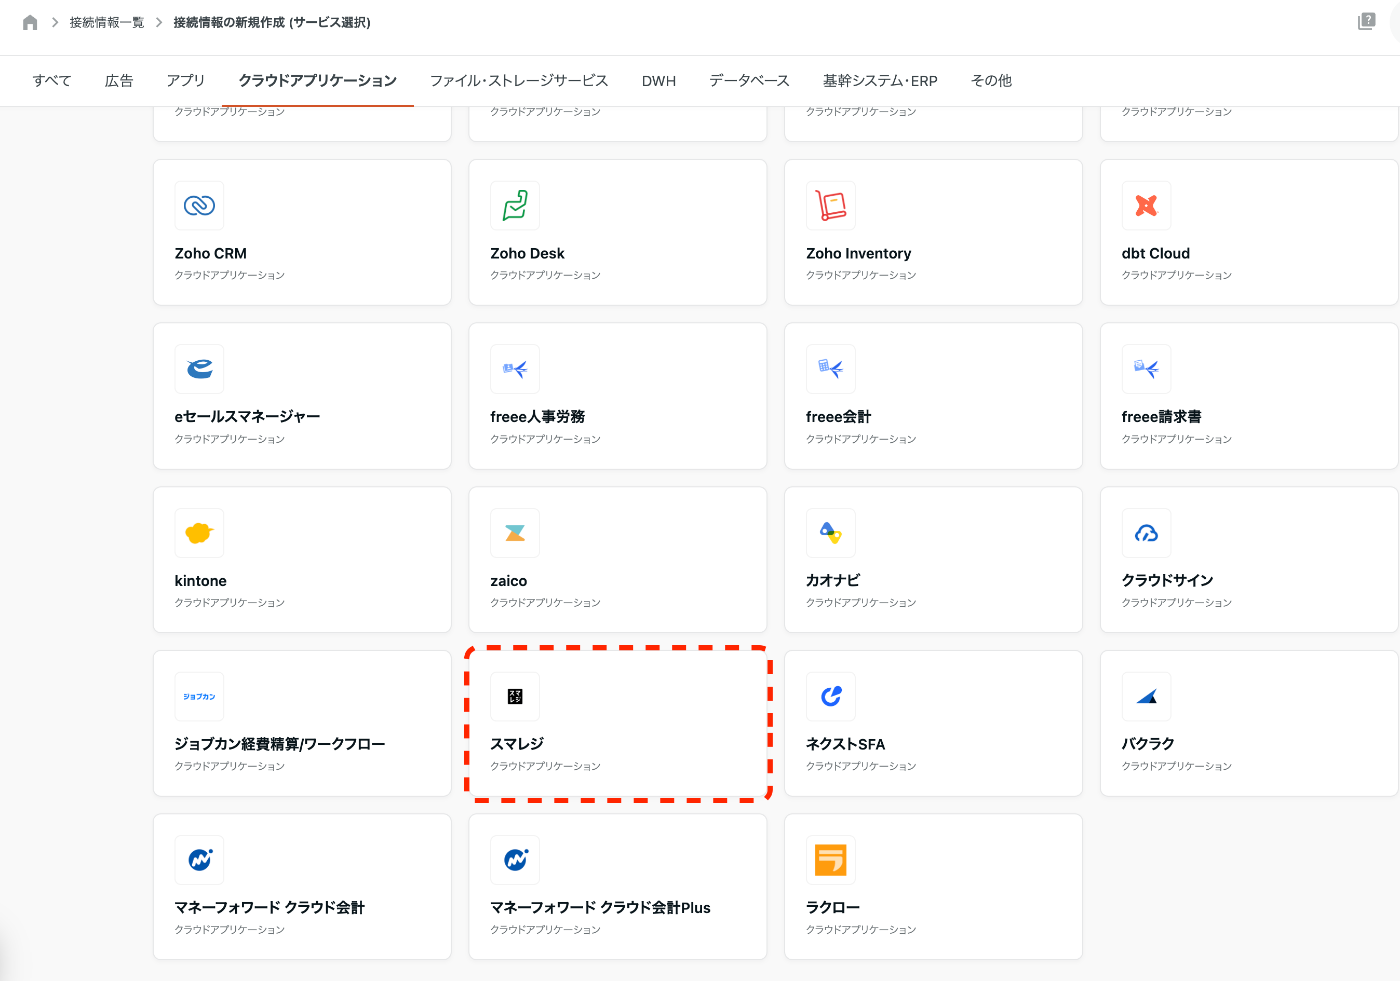This screenshot has height=981, width=1400.
Task: Choose the dbt Cloud service name
Action: pos(1156,254)
